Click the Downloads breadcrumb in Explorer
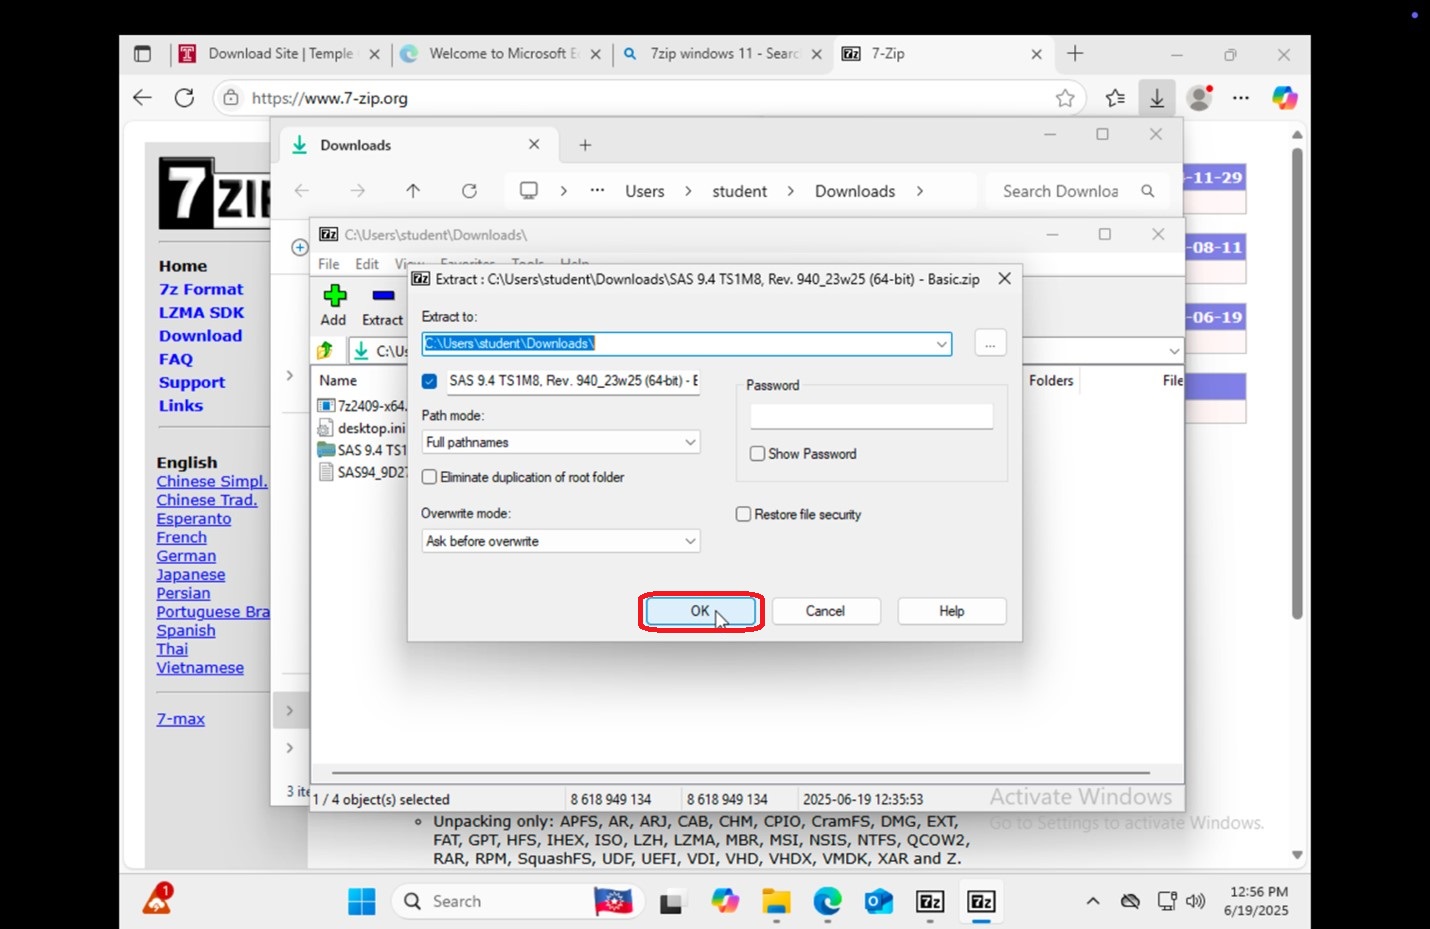1430x929 pixels. point(855,191)
